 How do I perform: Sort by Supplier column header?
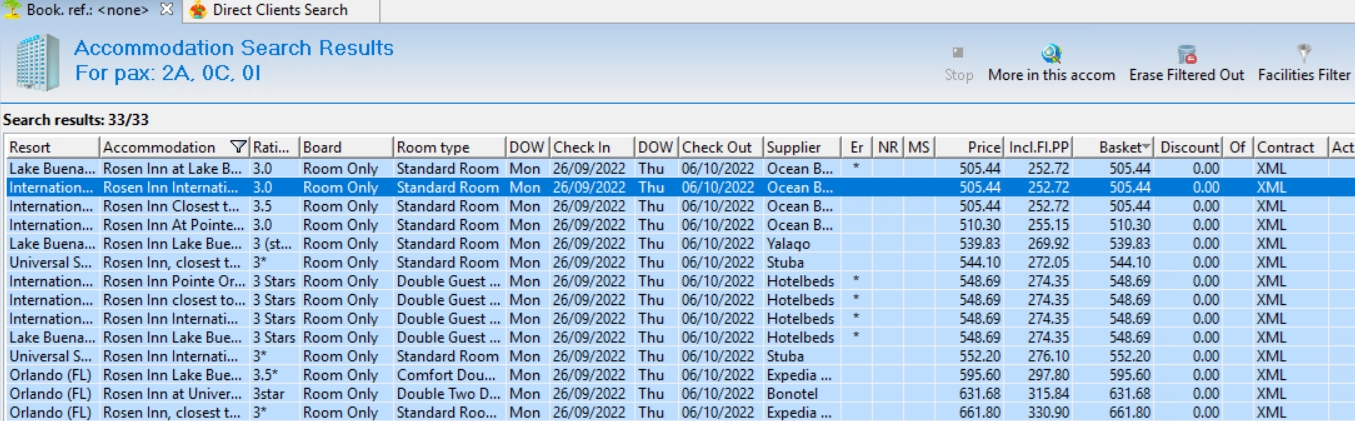point(803,147)
